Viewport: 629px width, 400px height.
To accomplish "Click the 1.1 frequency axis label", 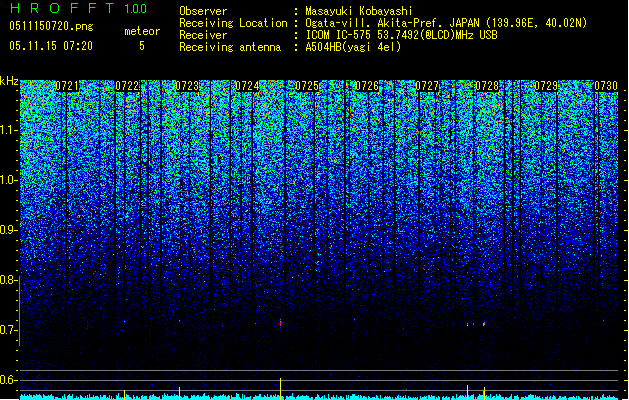I will point(9,130).
